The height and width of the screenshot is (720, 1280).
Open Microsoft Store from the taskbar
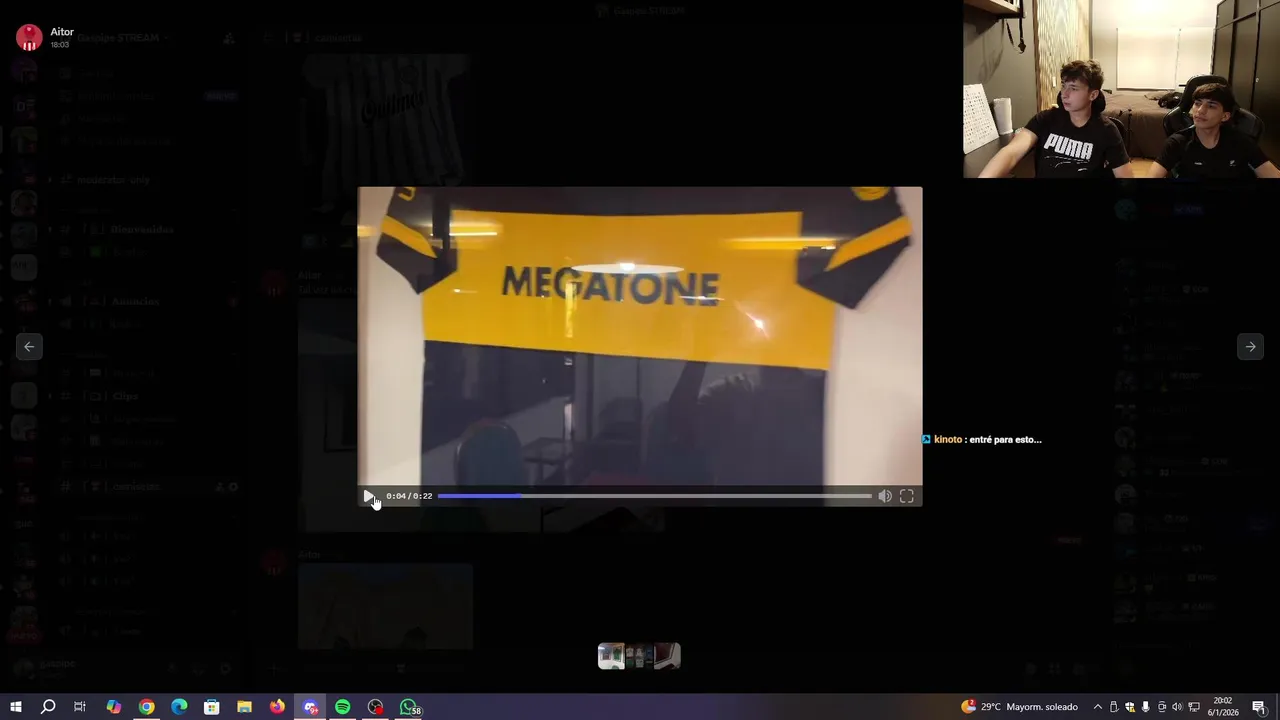(212, 707)
